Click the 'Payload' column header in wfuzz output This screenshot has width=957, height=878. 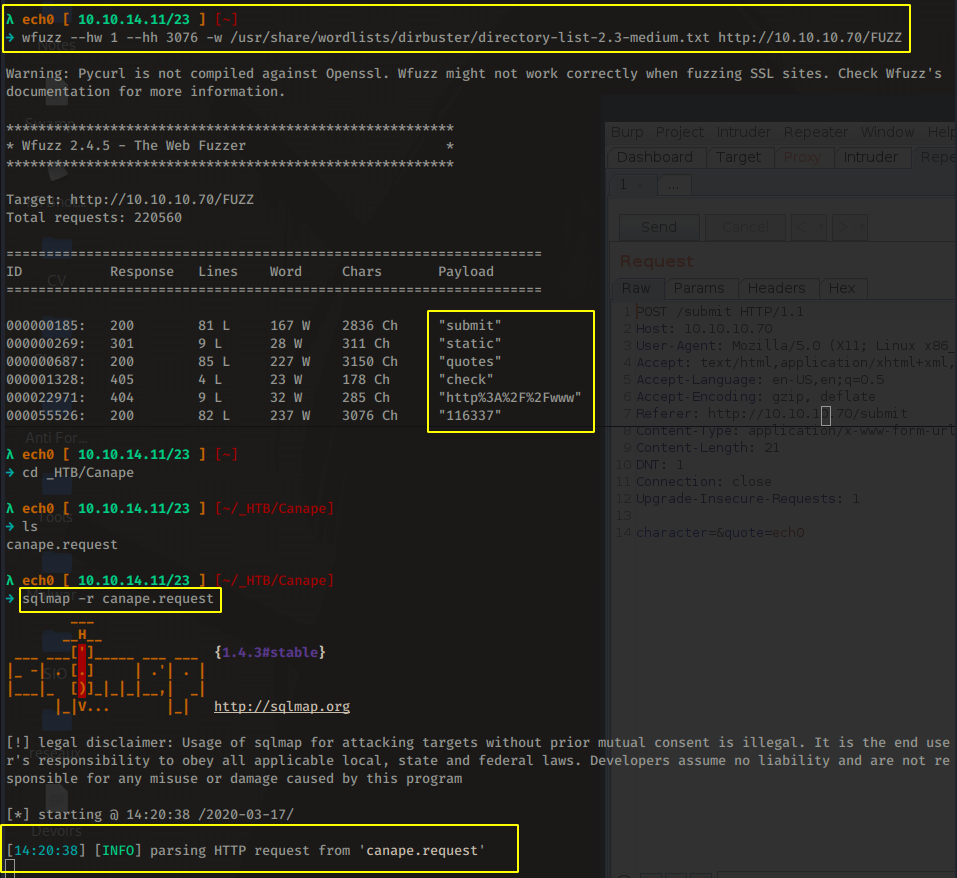(x=466, y=272)
